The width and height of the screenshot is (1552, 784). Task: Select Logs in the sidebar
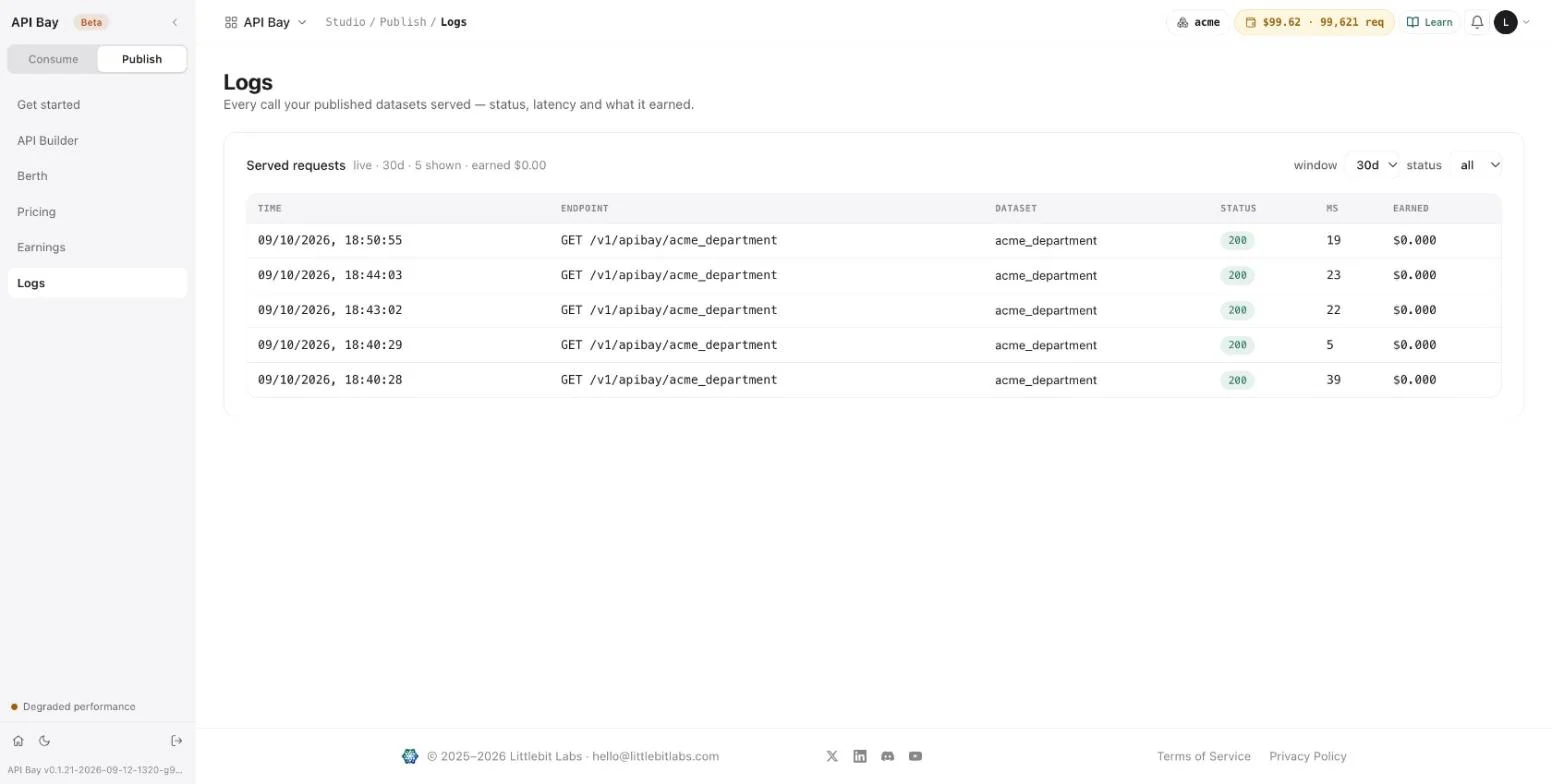(97, 283)
